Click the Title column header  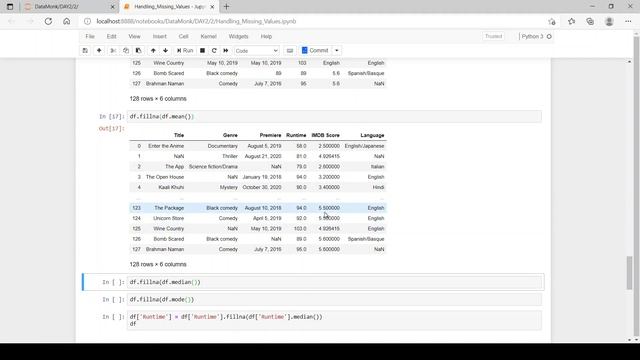click(179, 135)
